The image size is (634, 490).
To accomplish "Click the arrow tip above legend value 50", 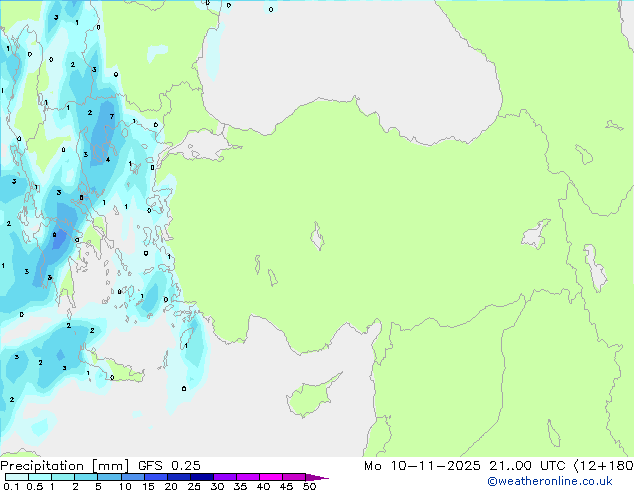I will click(x=317, y=477).
